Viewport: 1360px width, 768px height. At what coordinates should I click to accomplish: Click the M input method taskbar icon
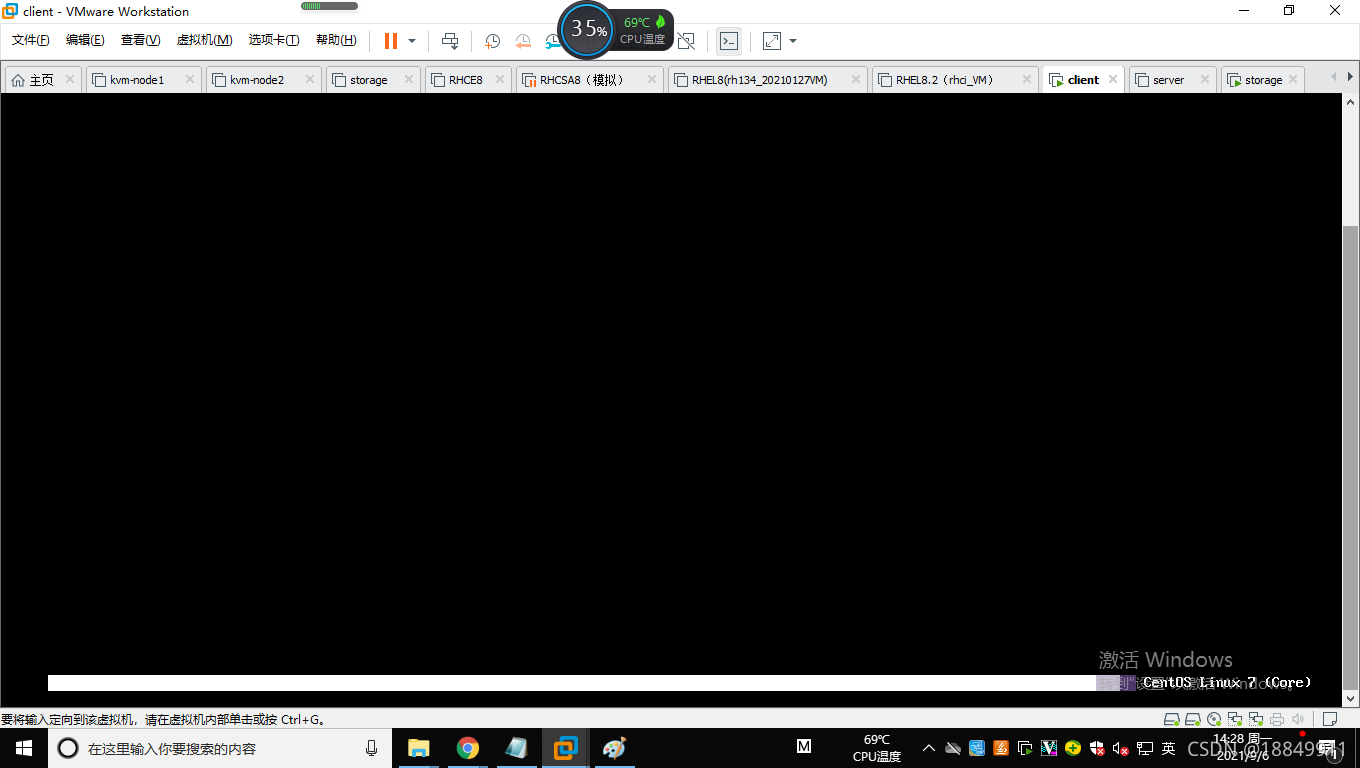pyautogui.click(x=803, y=746)
